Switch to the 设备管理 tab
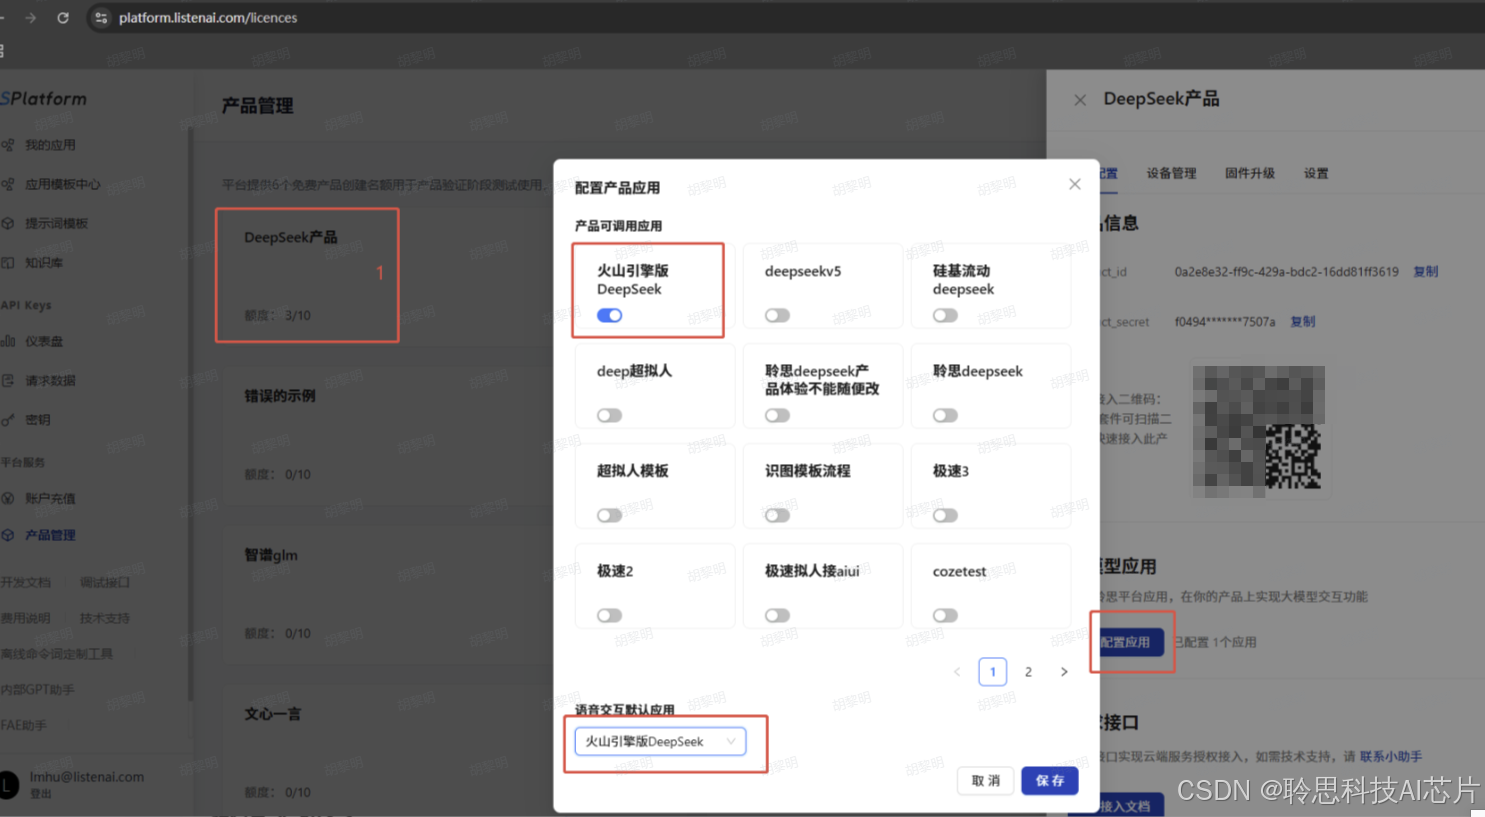Viewport: 1485px width, 817px height. point(1170,172)
